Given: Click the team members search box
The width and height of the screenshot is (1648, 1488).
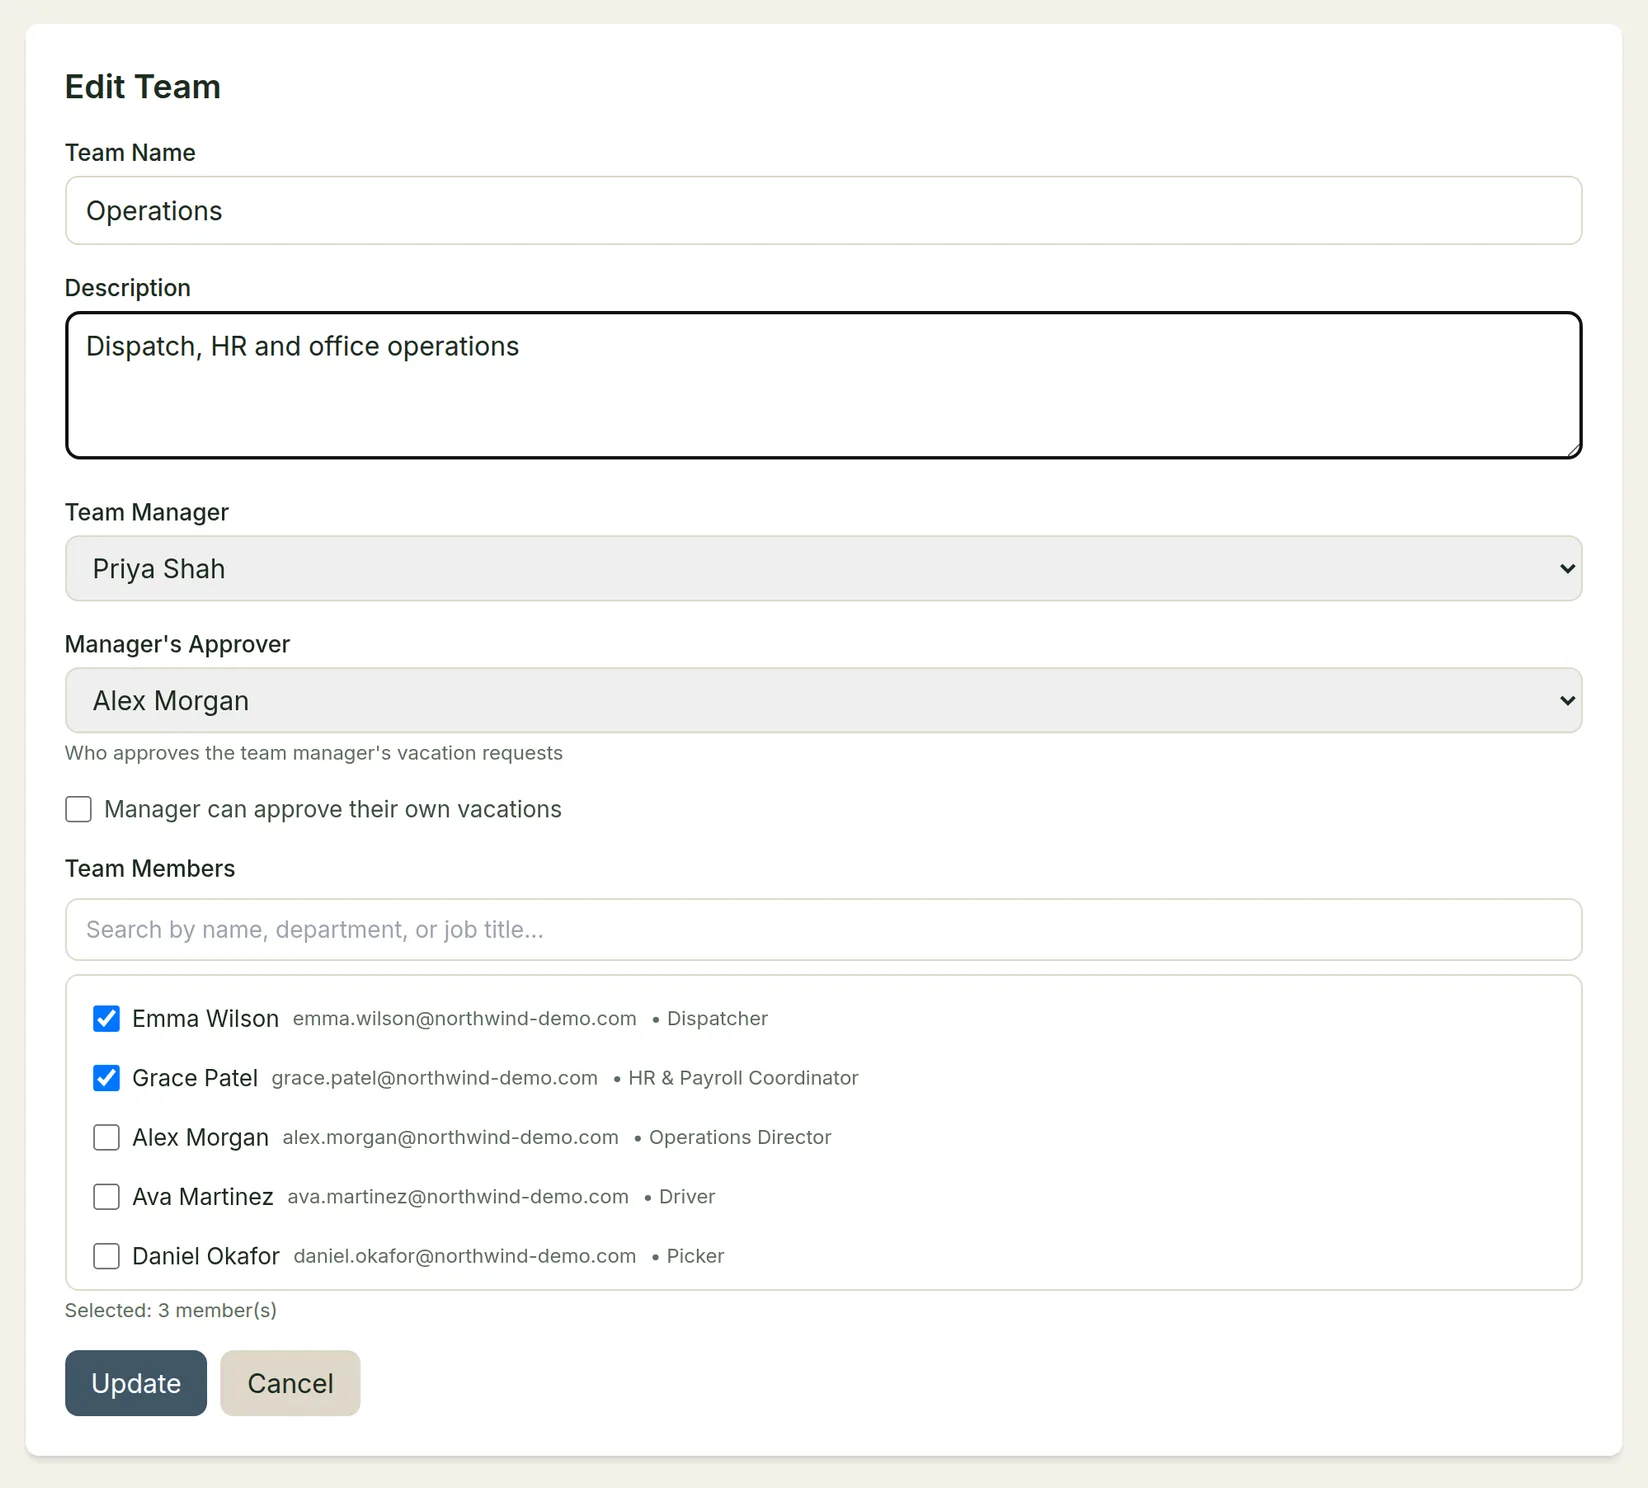Looking at the screenshot, I should 823,929.
